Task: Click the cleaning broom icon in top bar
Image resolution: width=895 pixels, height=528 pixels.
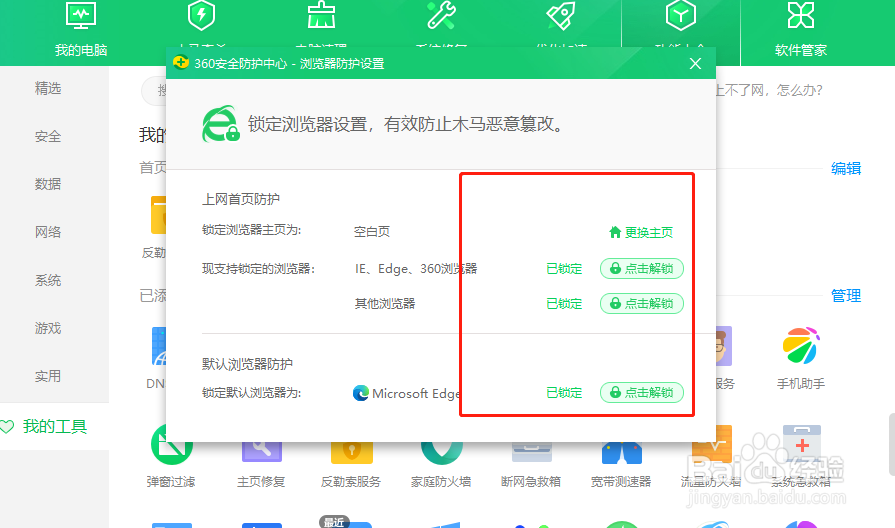Action: [321, 16]
